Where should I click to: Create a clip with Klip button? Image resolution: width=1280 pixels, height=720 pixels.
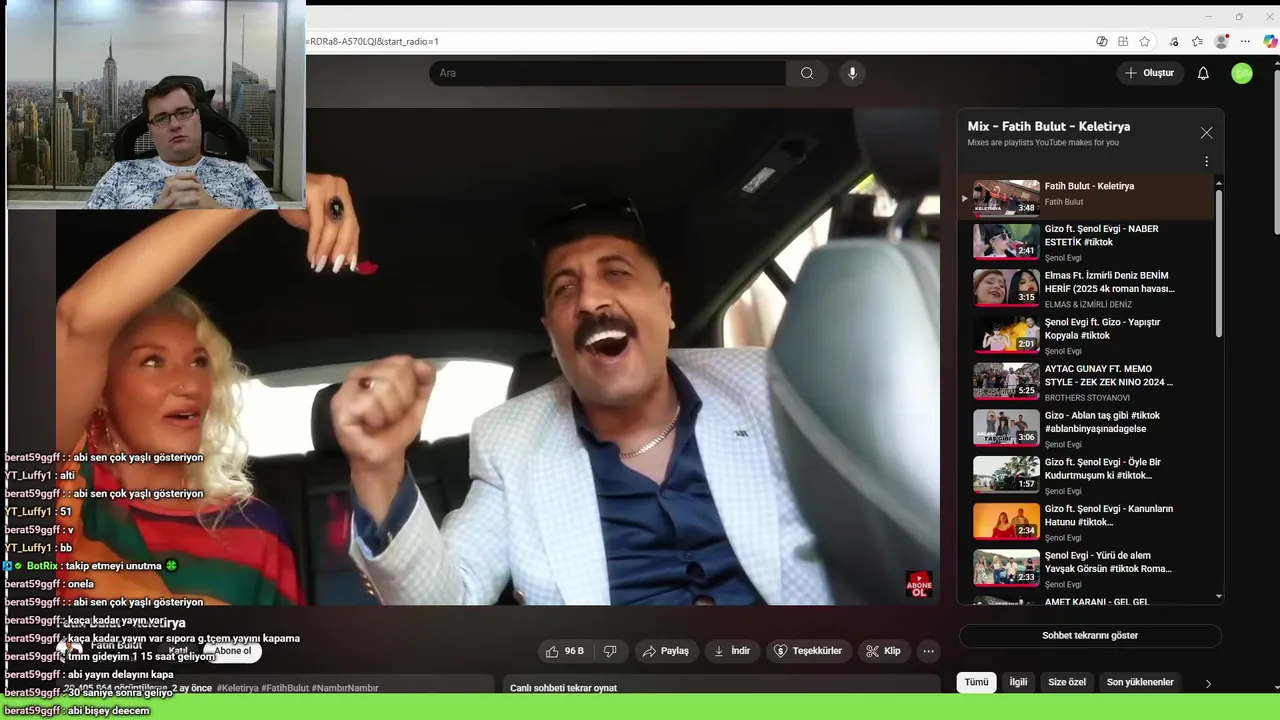(883, 651)
